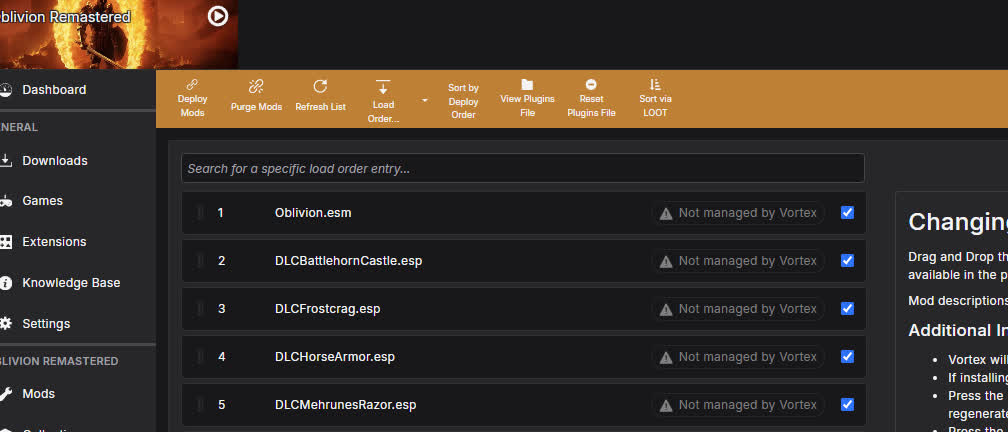Click Not managed by Vortex on DLCHorseArmor.esp
The width and height of the screenshot is (1008, 432).
click(x=738, y=357)
